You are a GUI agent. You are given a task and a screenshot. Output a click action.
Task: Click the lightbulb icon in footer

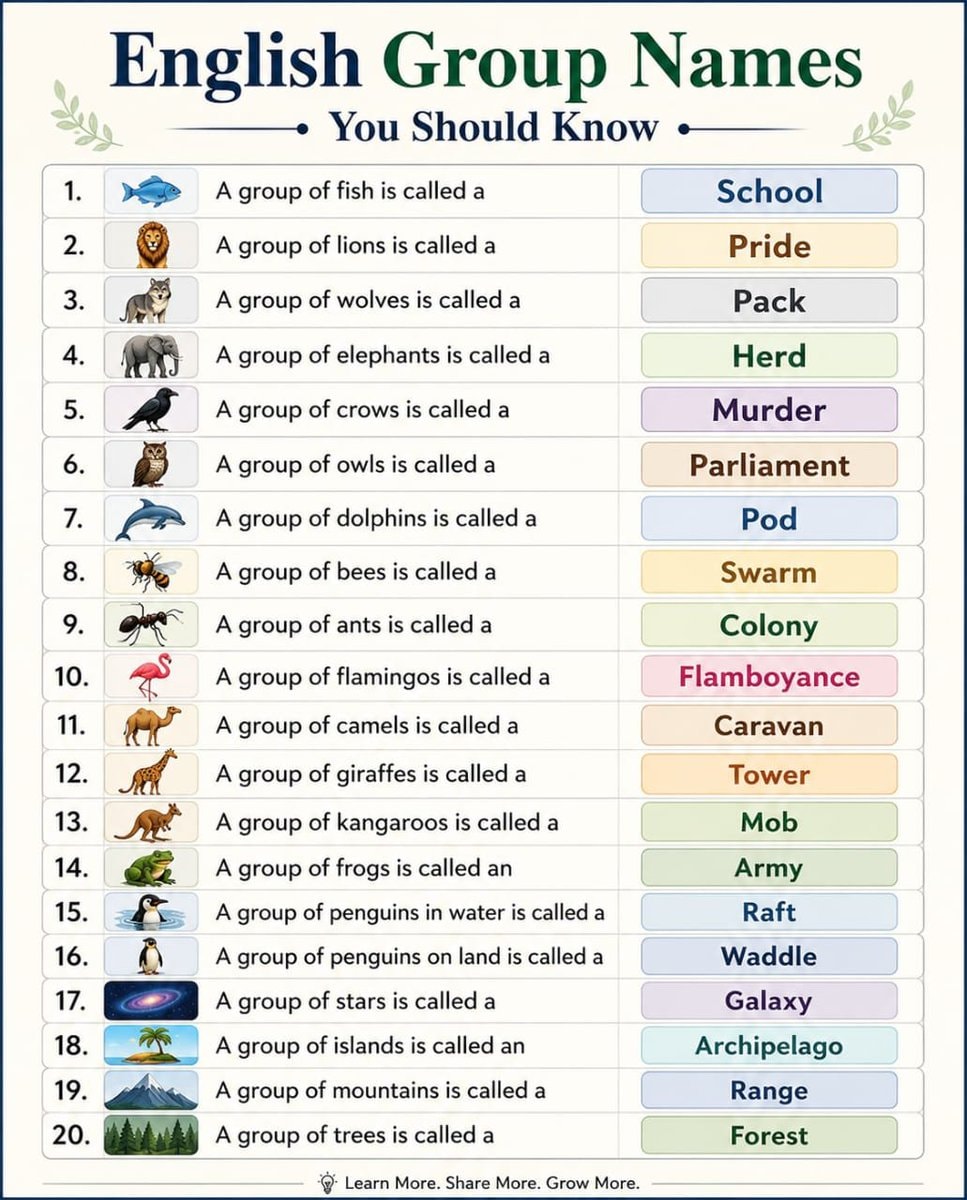pos(326,1181)
